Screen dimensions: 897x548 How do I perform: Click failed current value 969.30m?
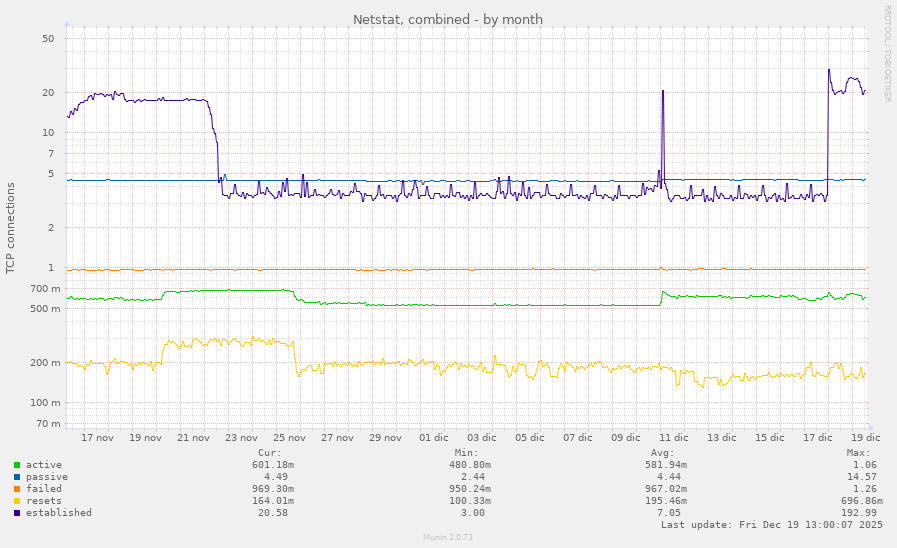[x=273, y=489]
